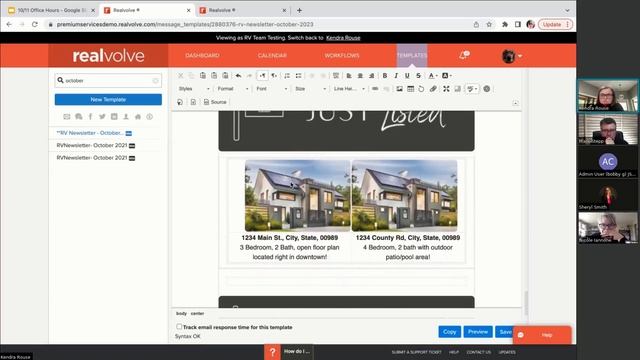Filter templates by Twitter icon
Image resolution: width=640 pixels, height=360 pixels.
(x=102, y=117)
